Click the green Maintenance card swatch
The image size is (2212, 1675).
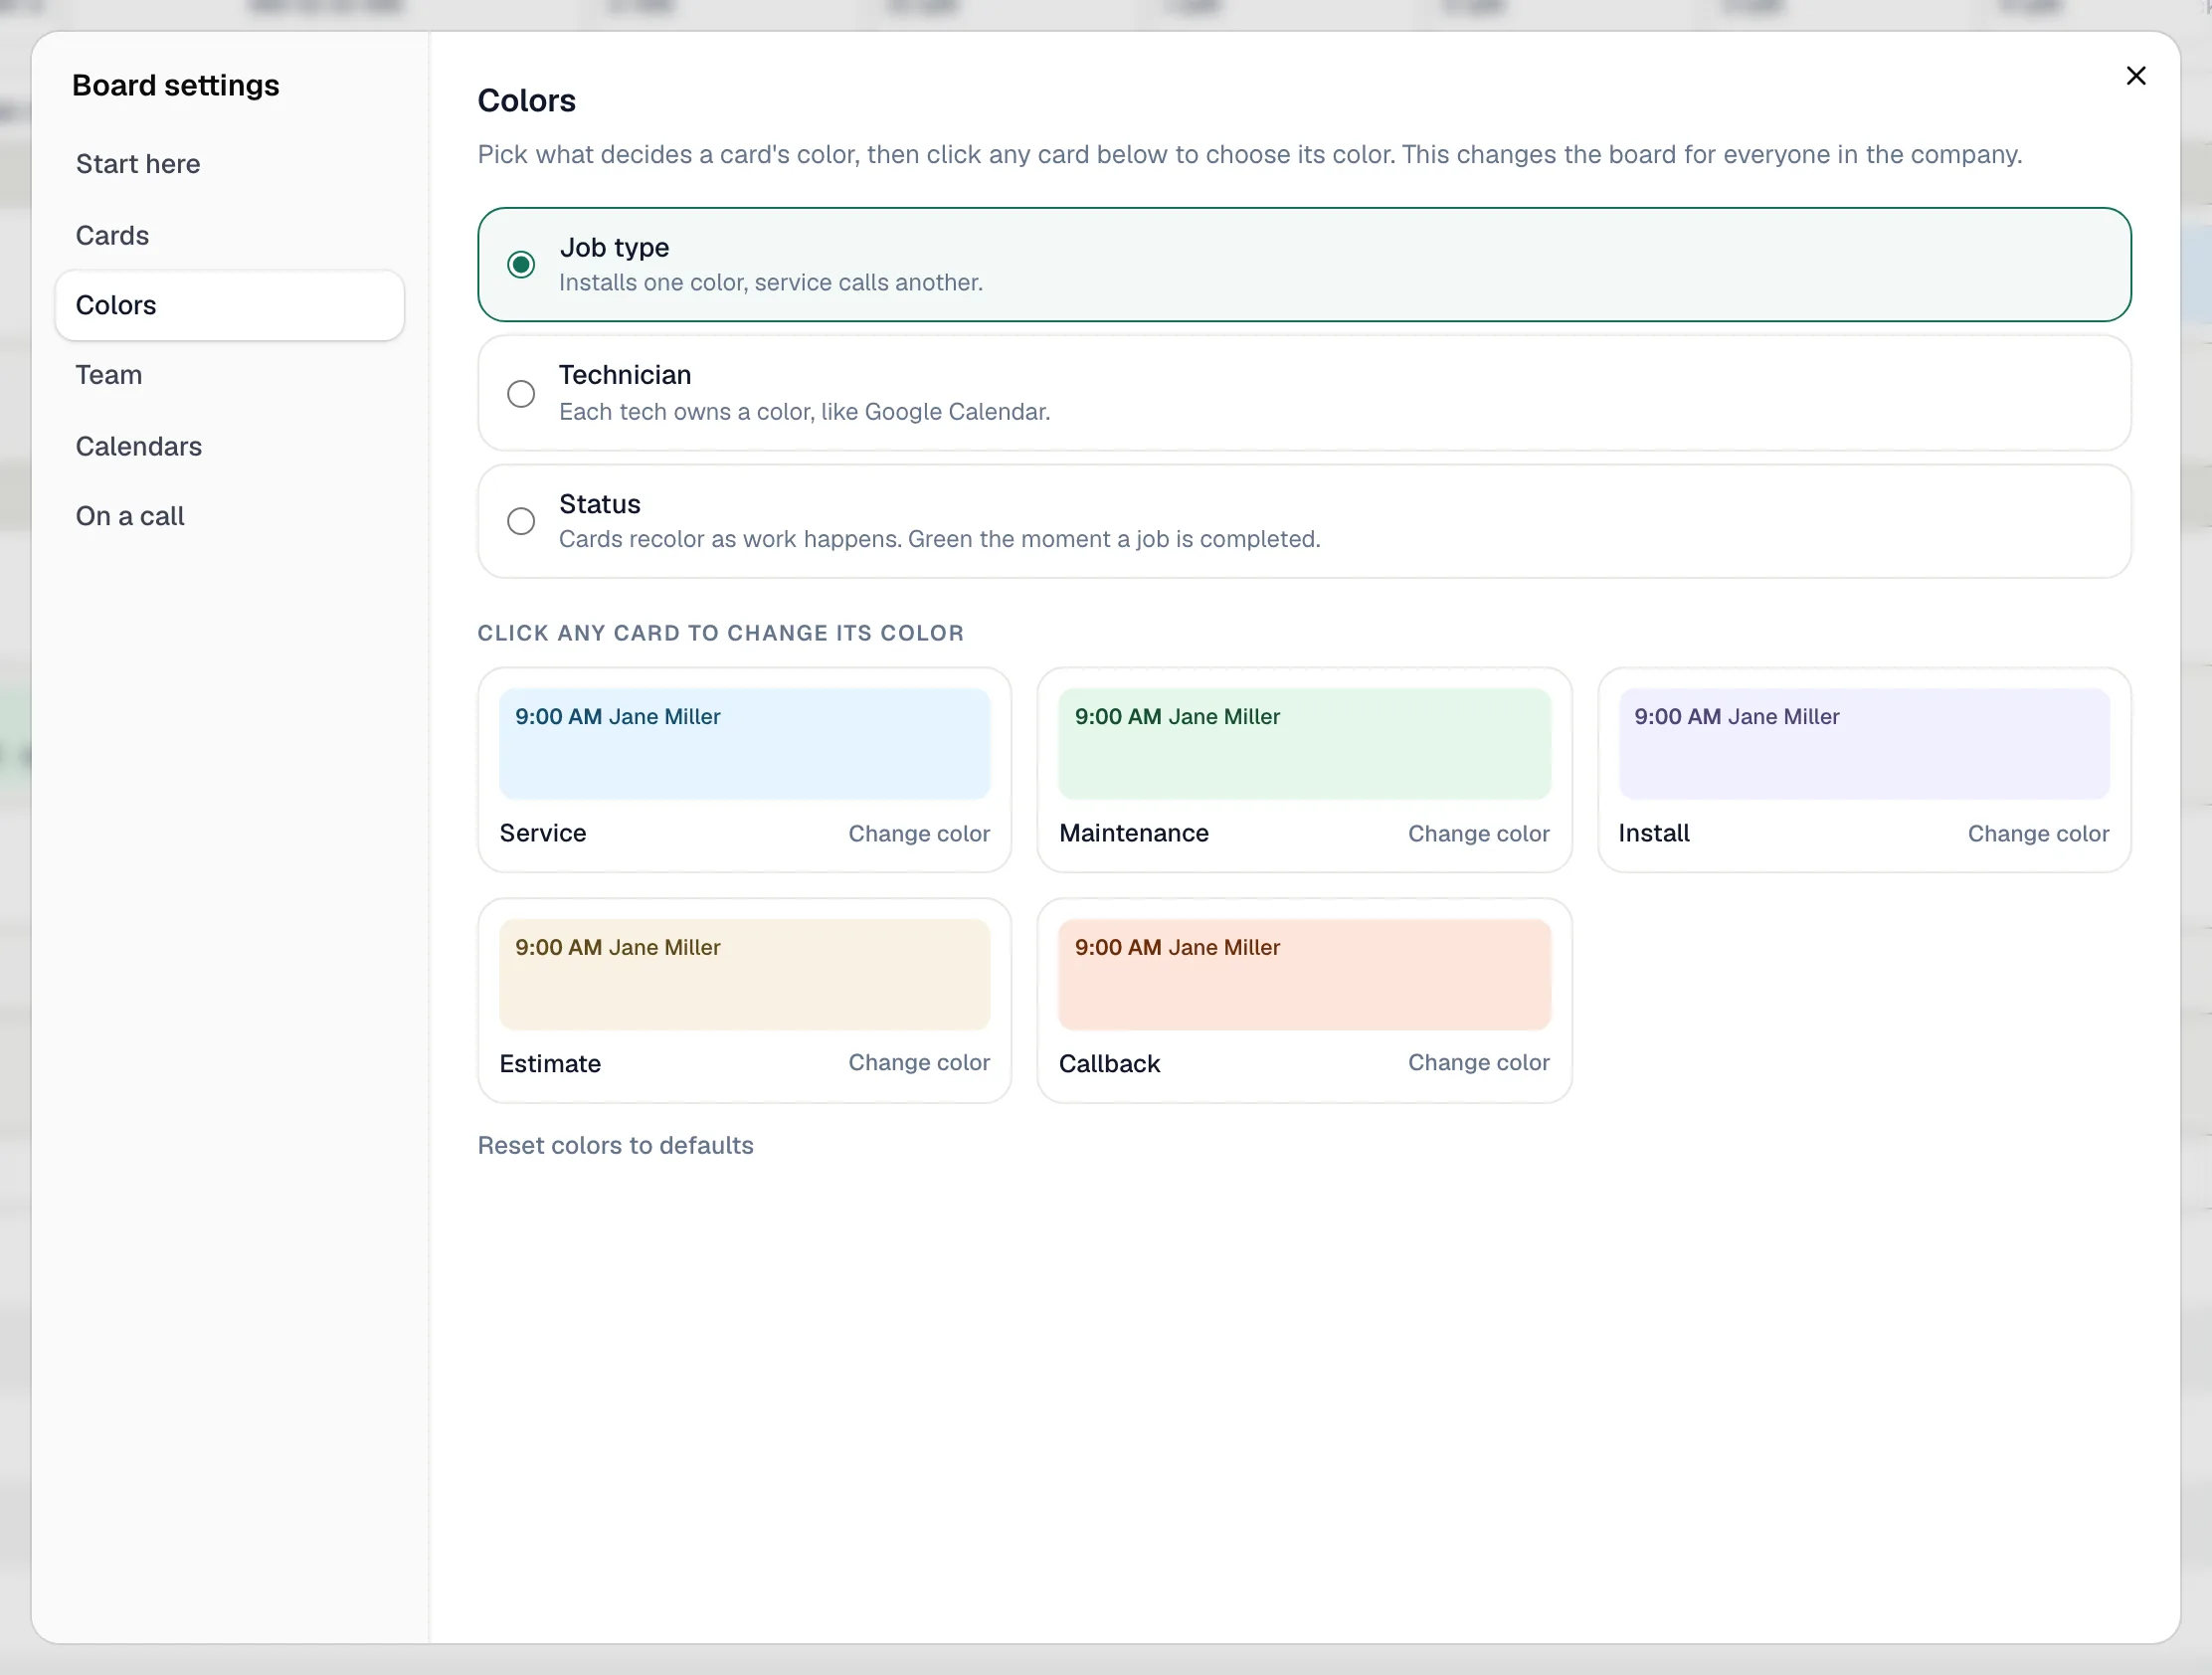(1304, 744)
